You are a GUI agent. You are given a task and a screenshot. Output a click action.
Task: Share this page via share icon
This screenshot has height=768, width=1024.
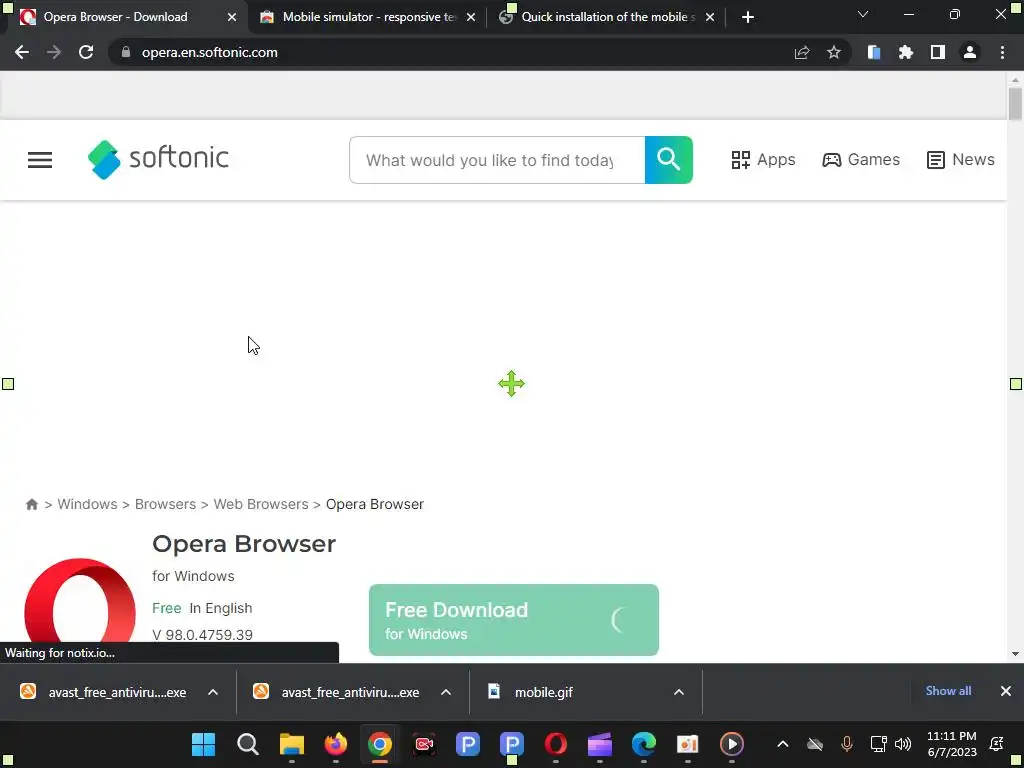pos(802,52)
